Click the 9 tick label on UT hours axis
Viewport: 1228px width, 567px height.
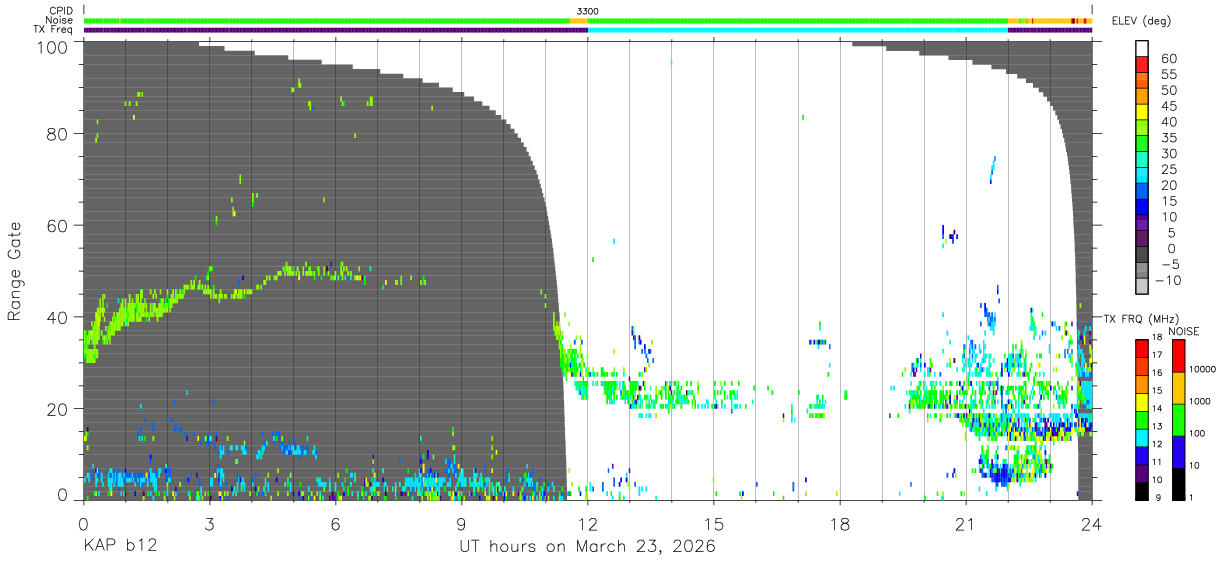(461, 523)
